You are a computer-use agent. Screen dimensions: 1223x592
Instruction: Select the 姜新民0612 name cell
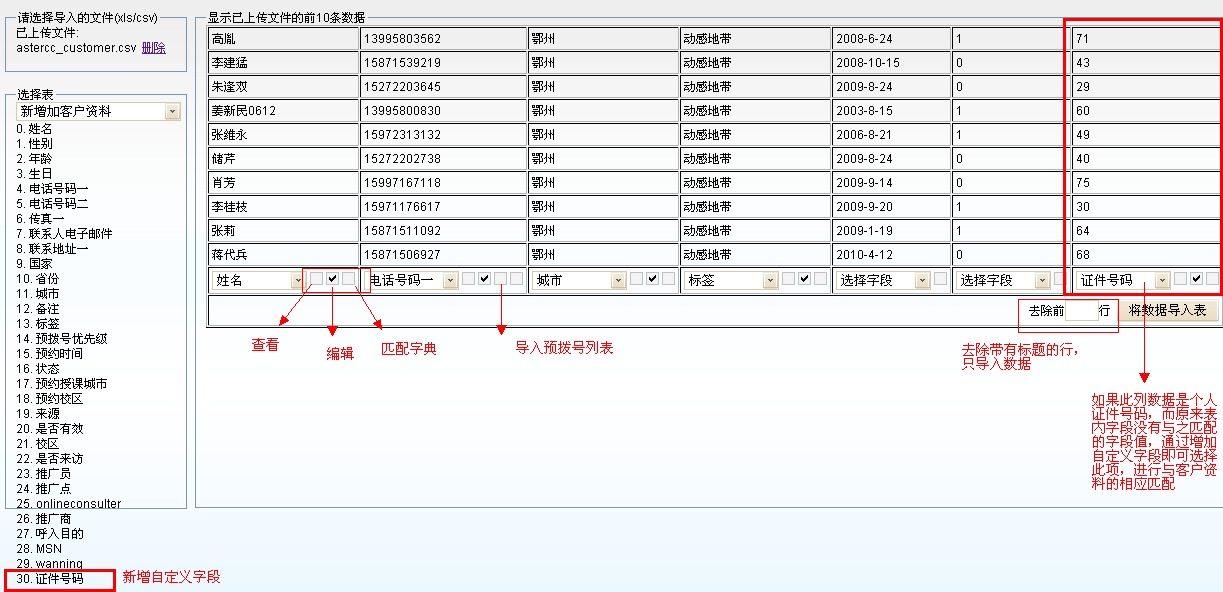[283, 111]
